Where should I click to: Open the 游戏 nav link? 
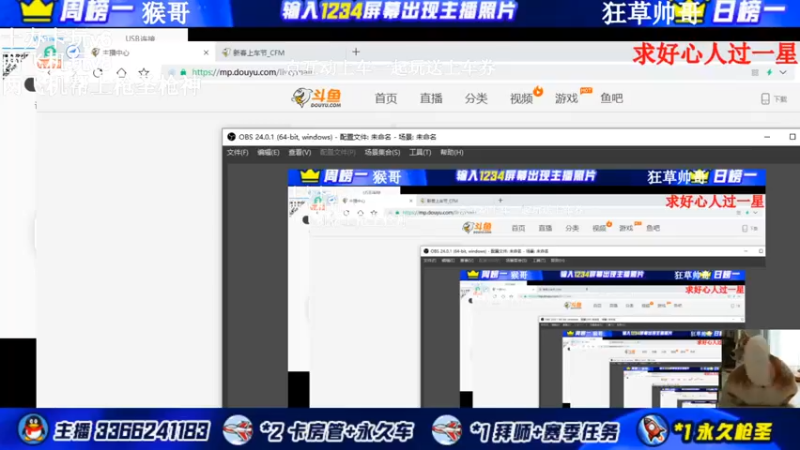(566, 98)
